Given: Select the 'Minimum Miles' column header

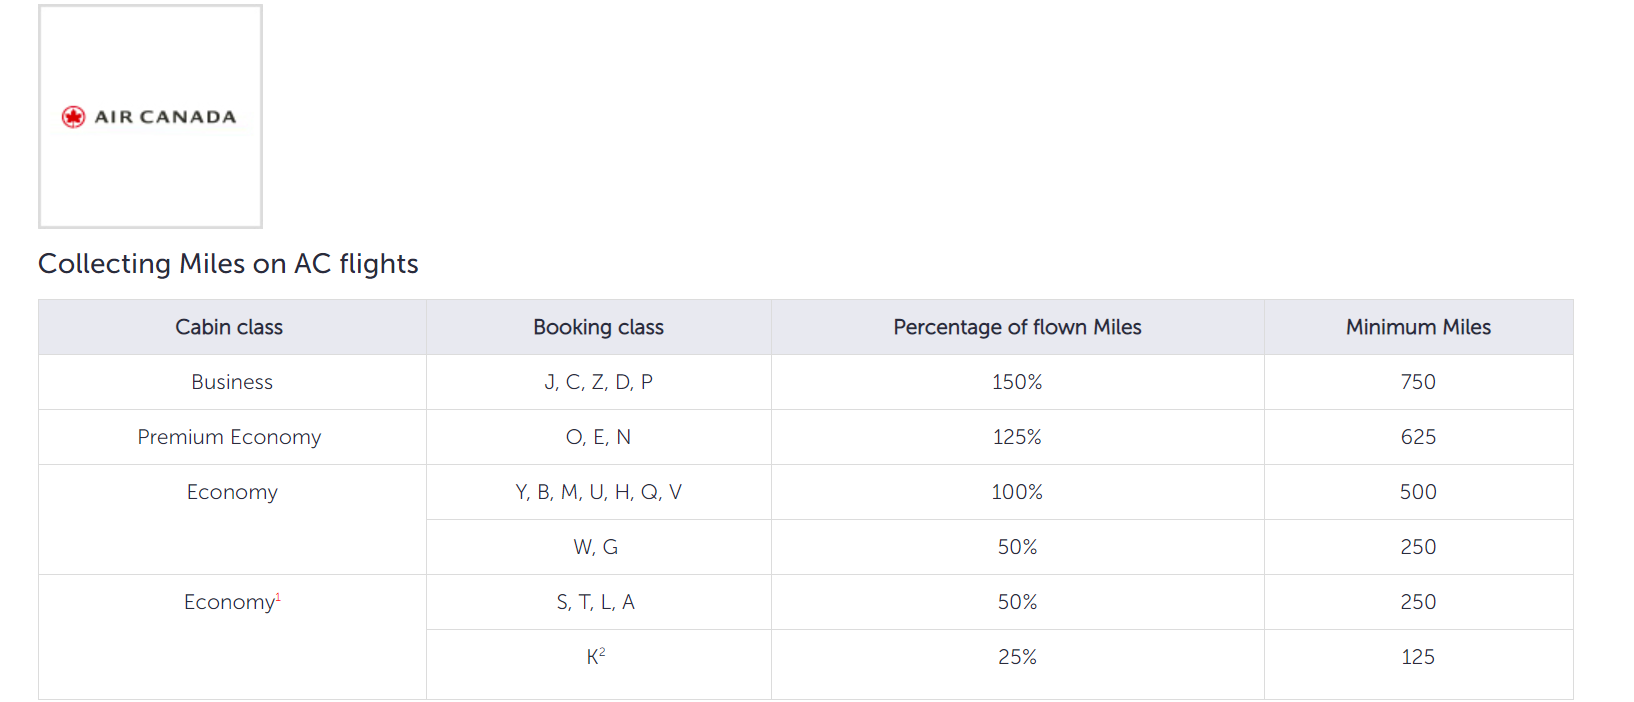Looking at the screenshot, I should (x=1418, y=327).
